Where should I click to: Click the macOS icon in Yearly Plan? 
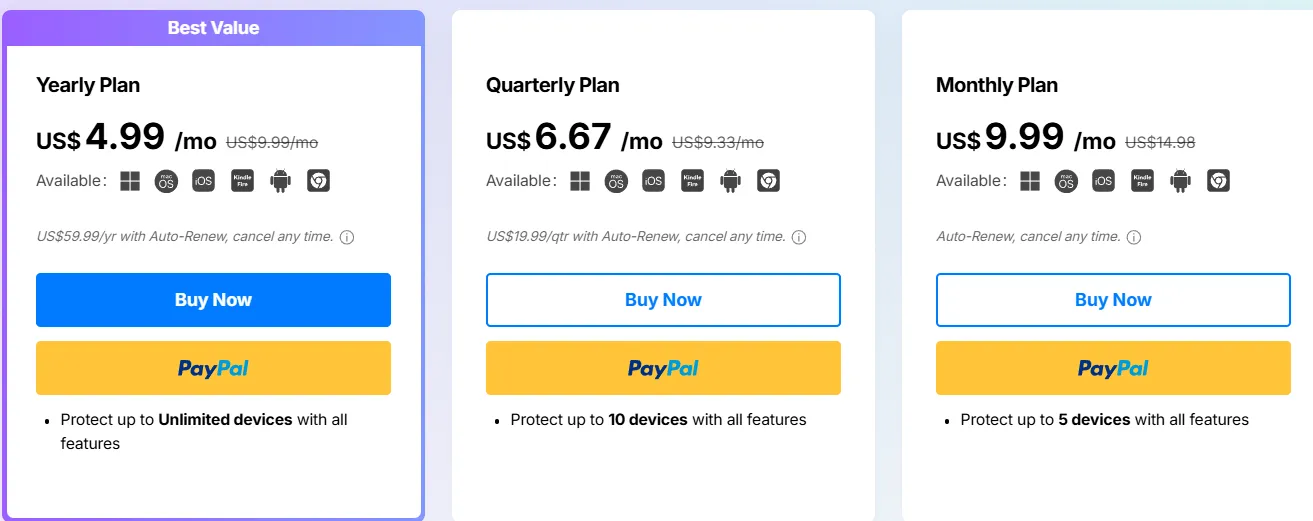coord(166,181)
